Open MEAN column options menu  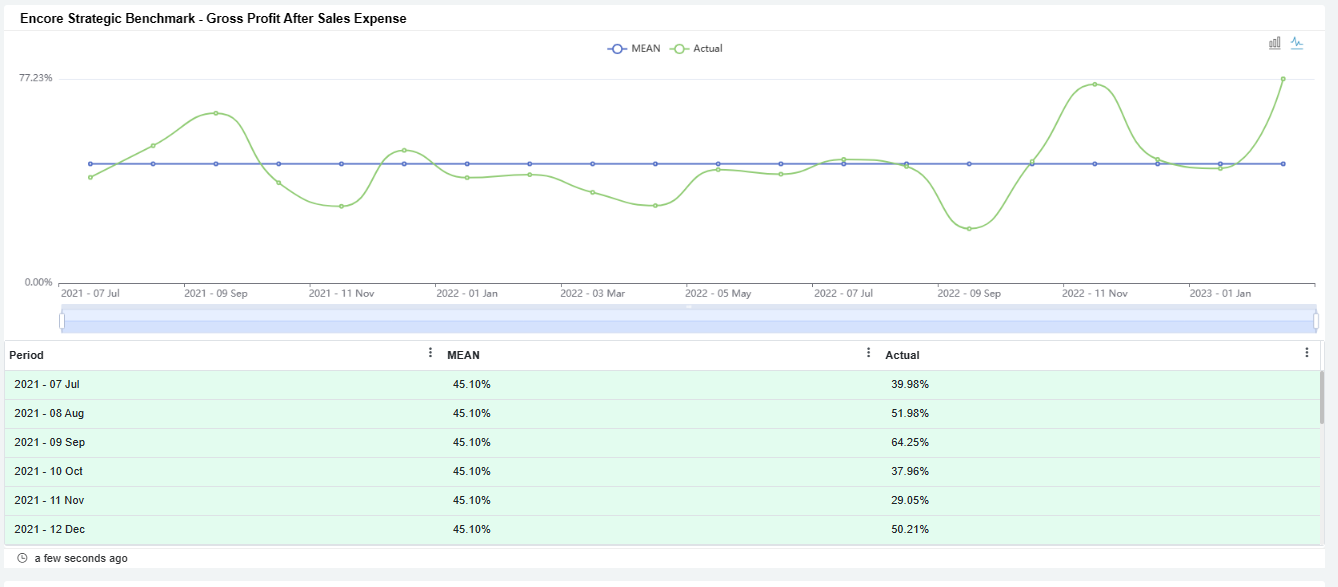[x=869, y=353]
